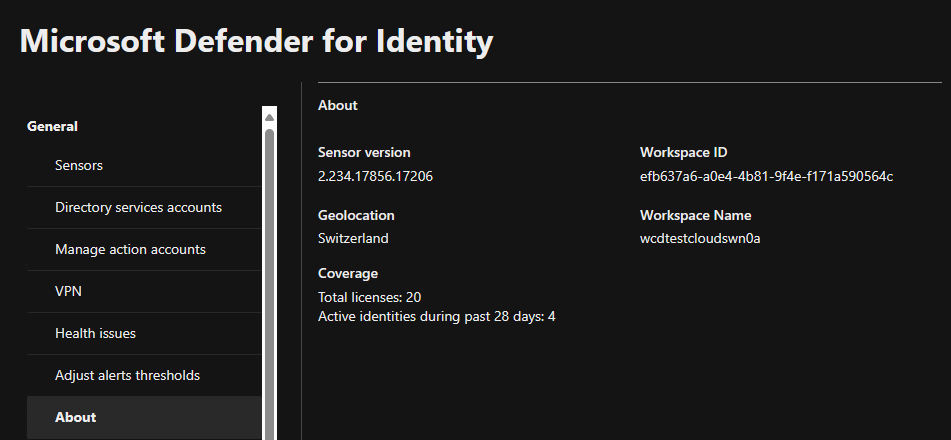Open Directory services accounts
Screen dimensions: 951x440
144,208
